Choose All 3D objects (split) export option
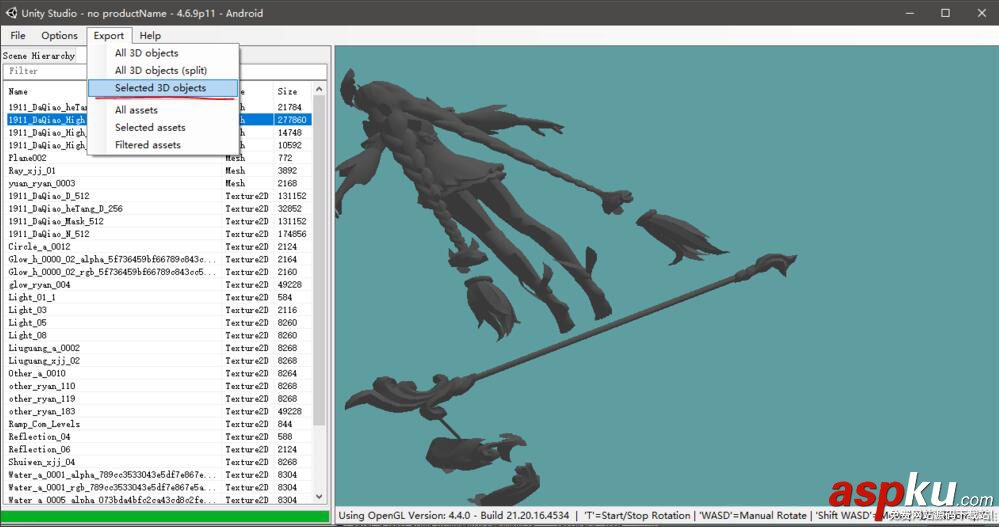The image size is (999, 527). click(x=160, y=70)
